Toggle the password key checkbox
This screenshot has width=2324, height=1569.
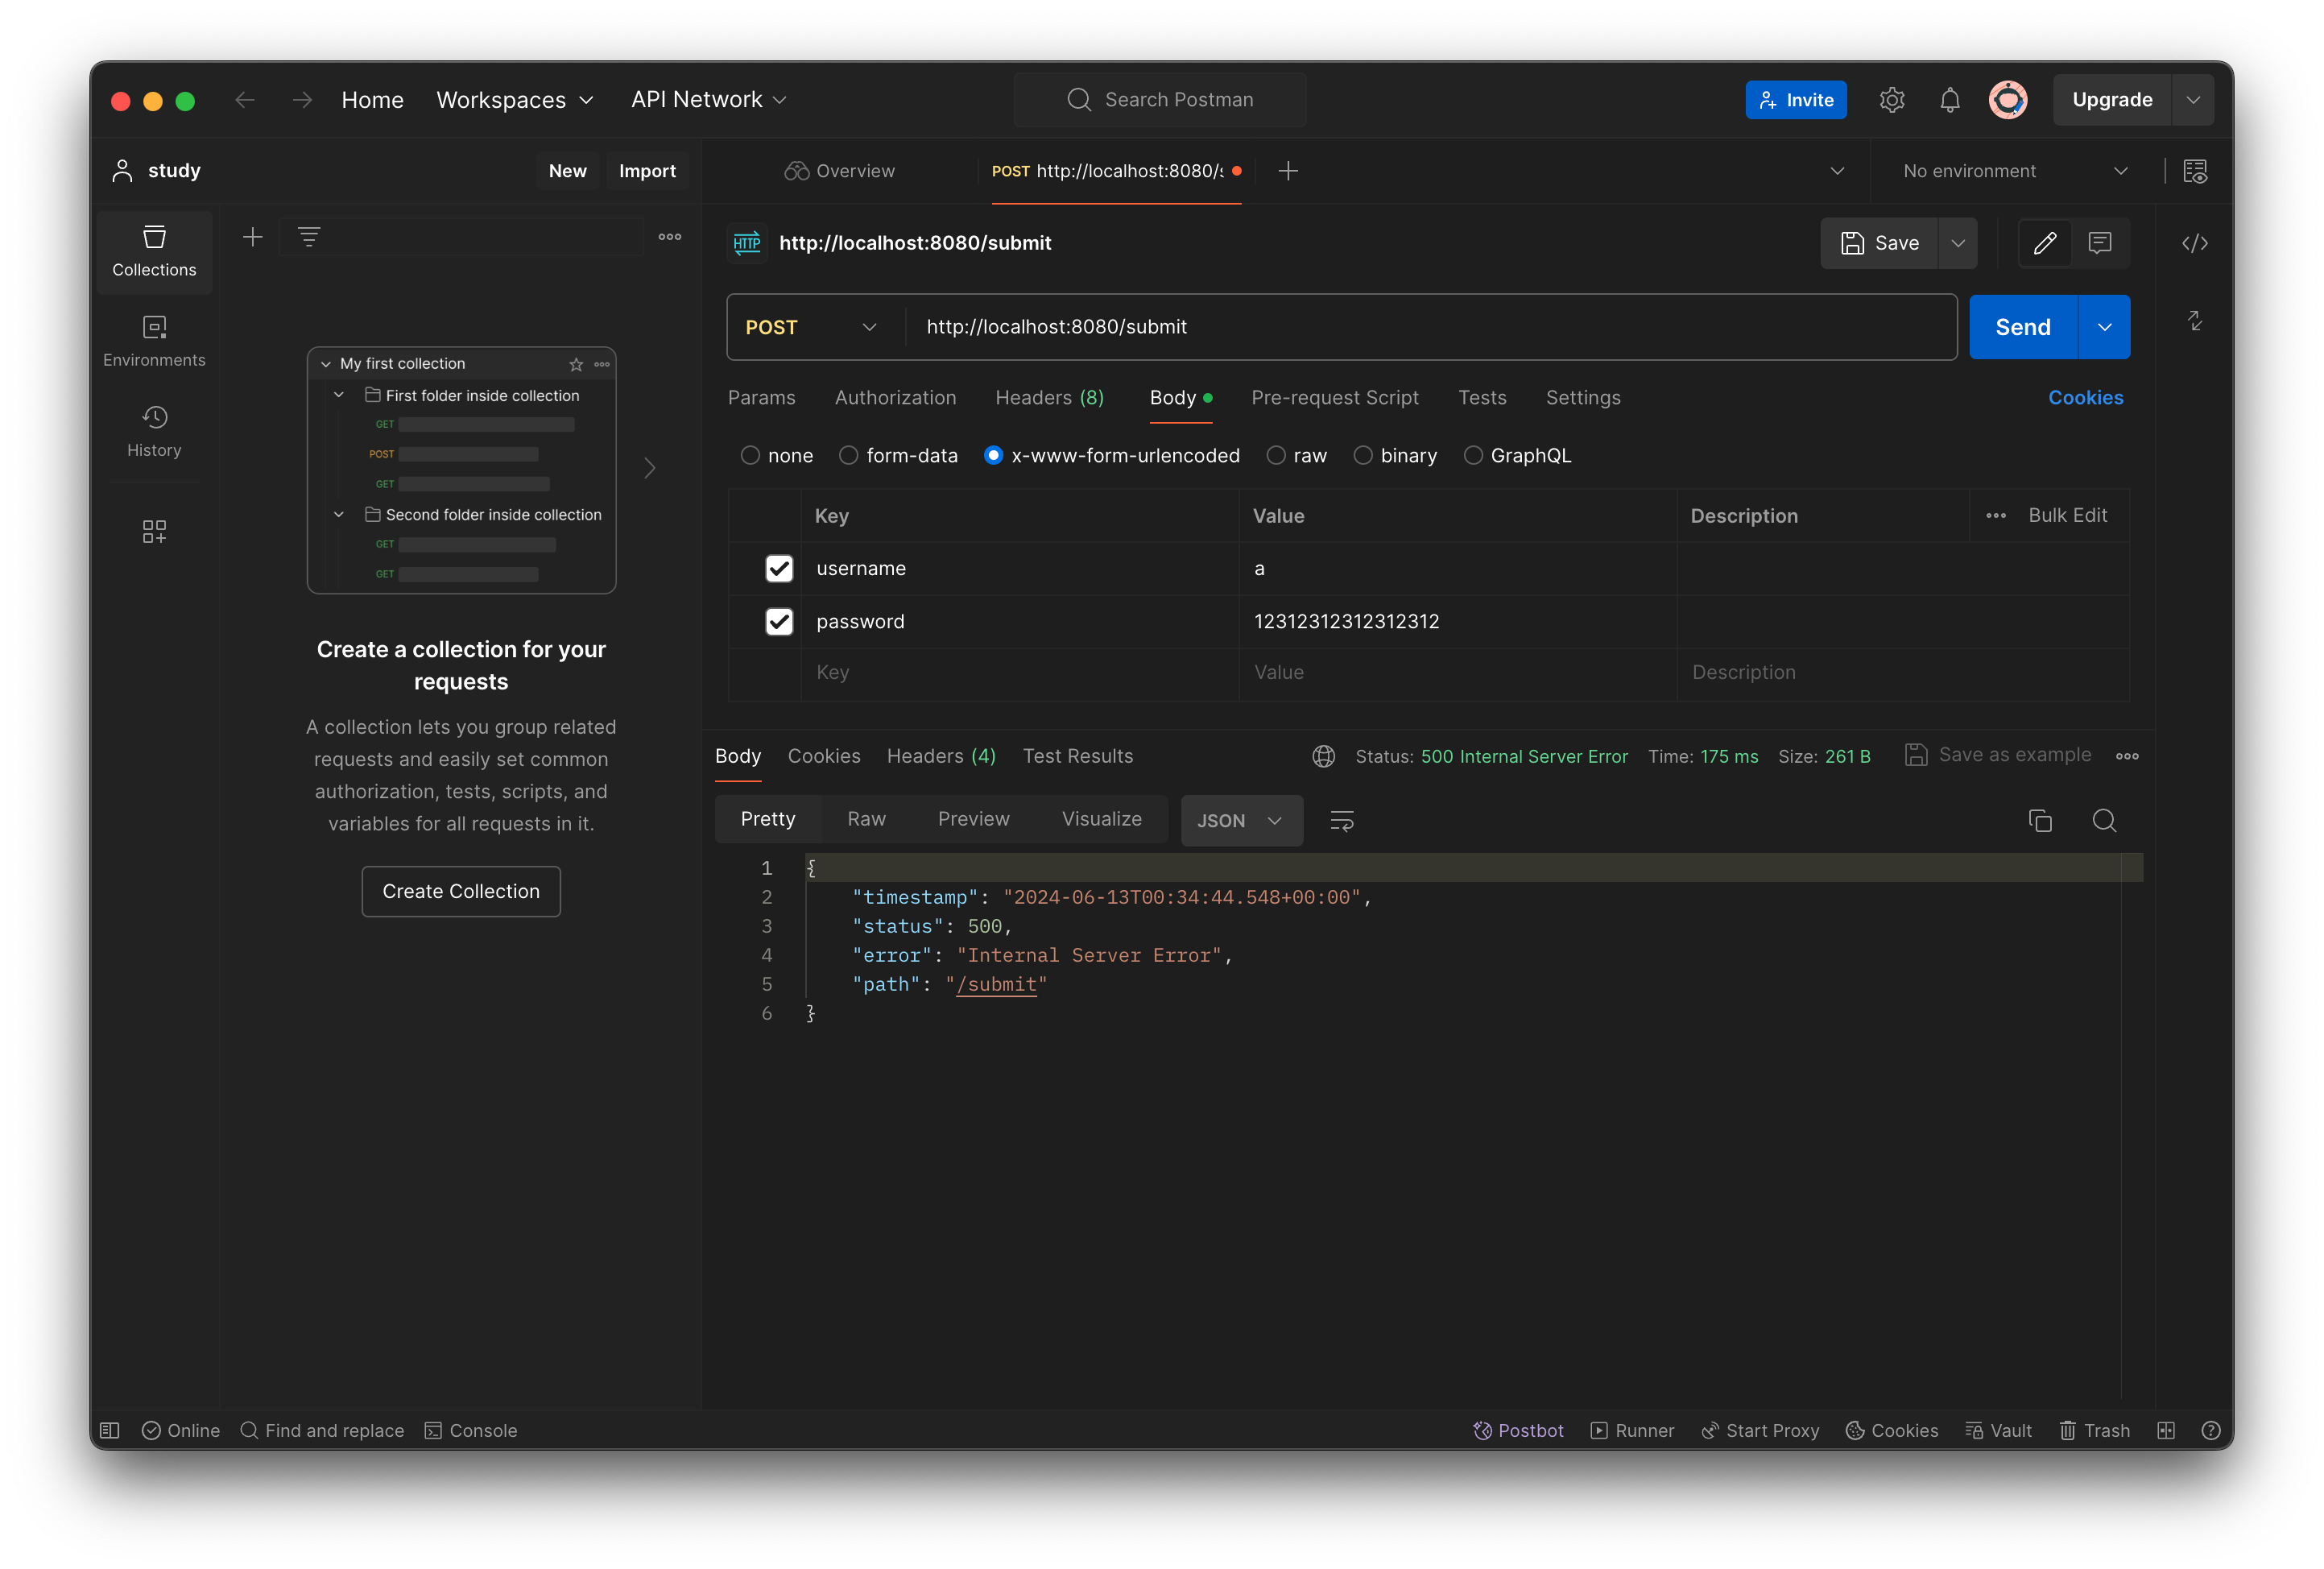pos(780,620)
